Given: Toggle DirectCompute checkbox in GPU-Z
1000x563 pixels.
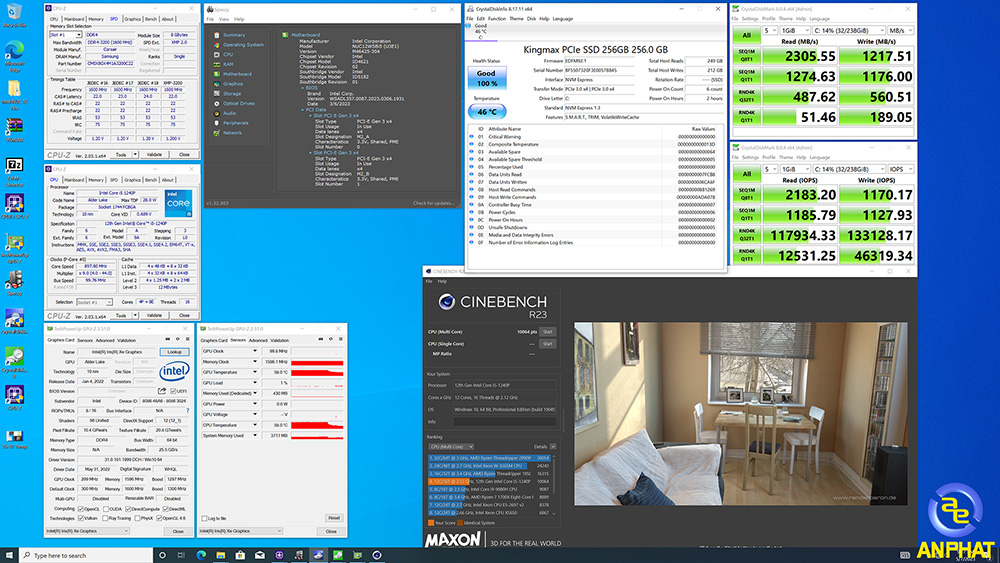Looking at the screenshot, I should 128,509.
